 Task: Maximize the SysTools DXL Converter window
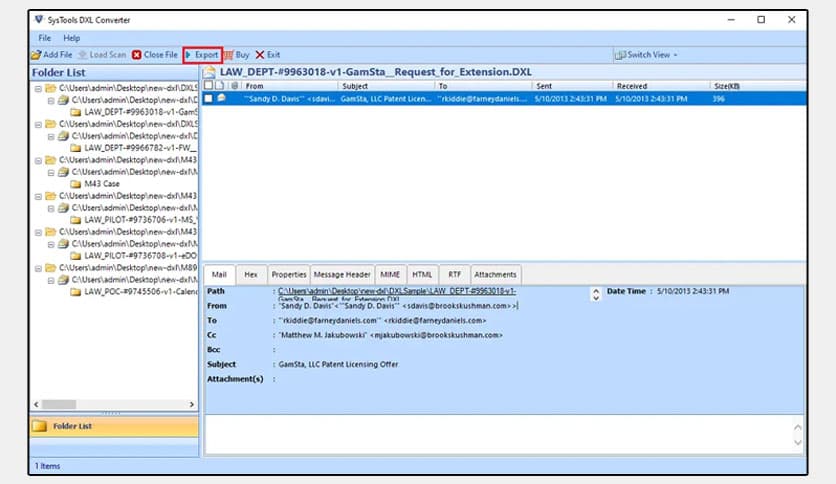(x=761, y=20)
